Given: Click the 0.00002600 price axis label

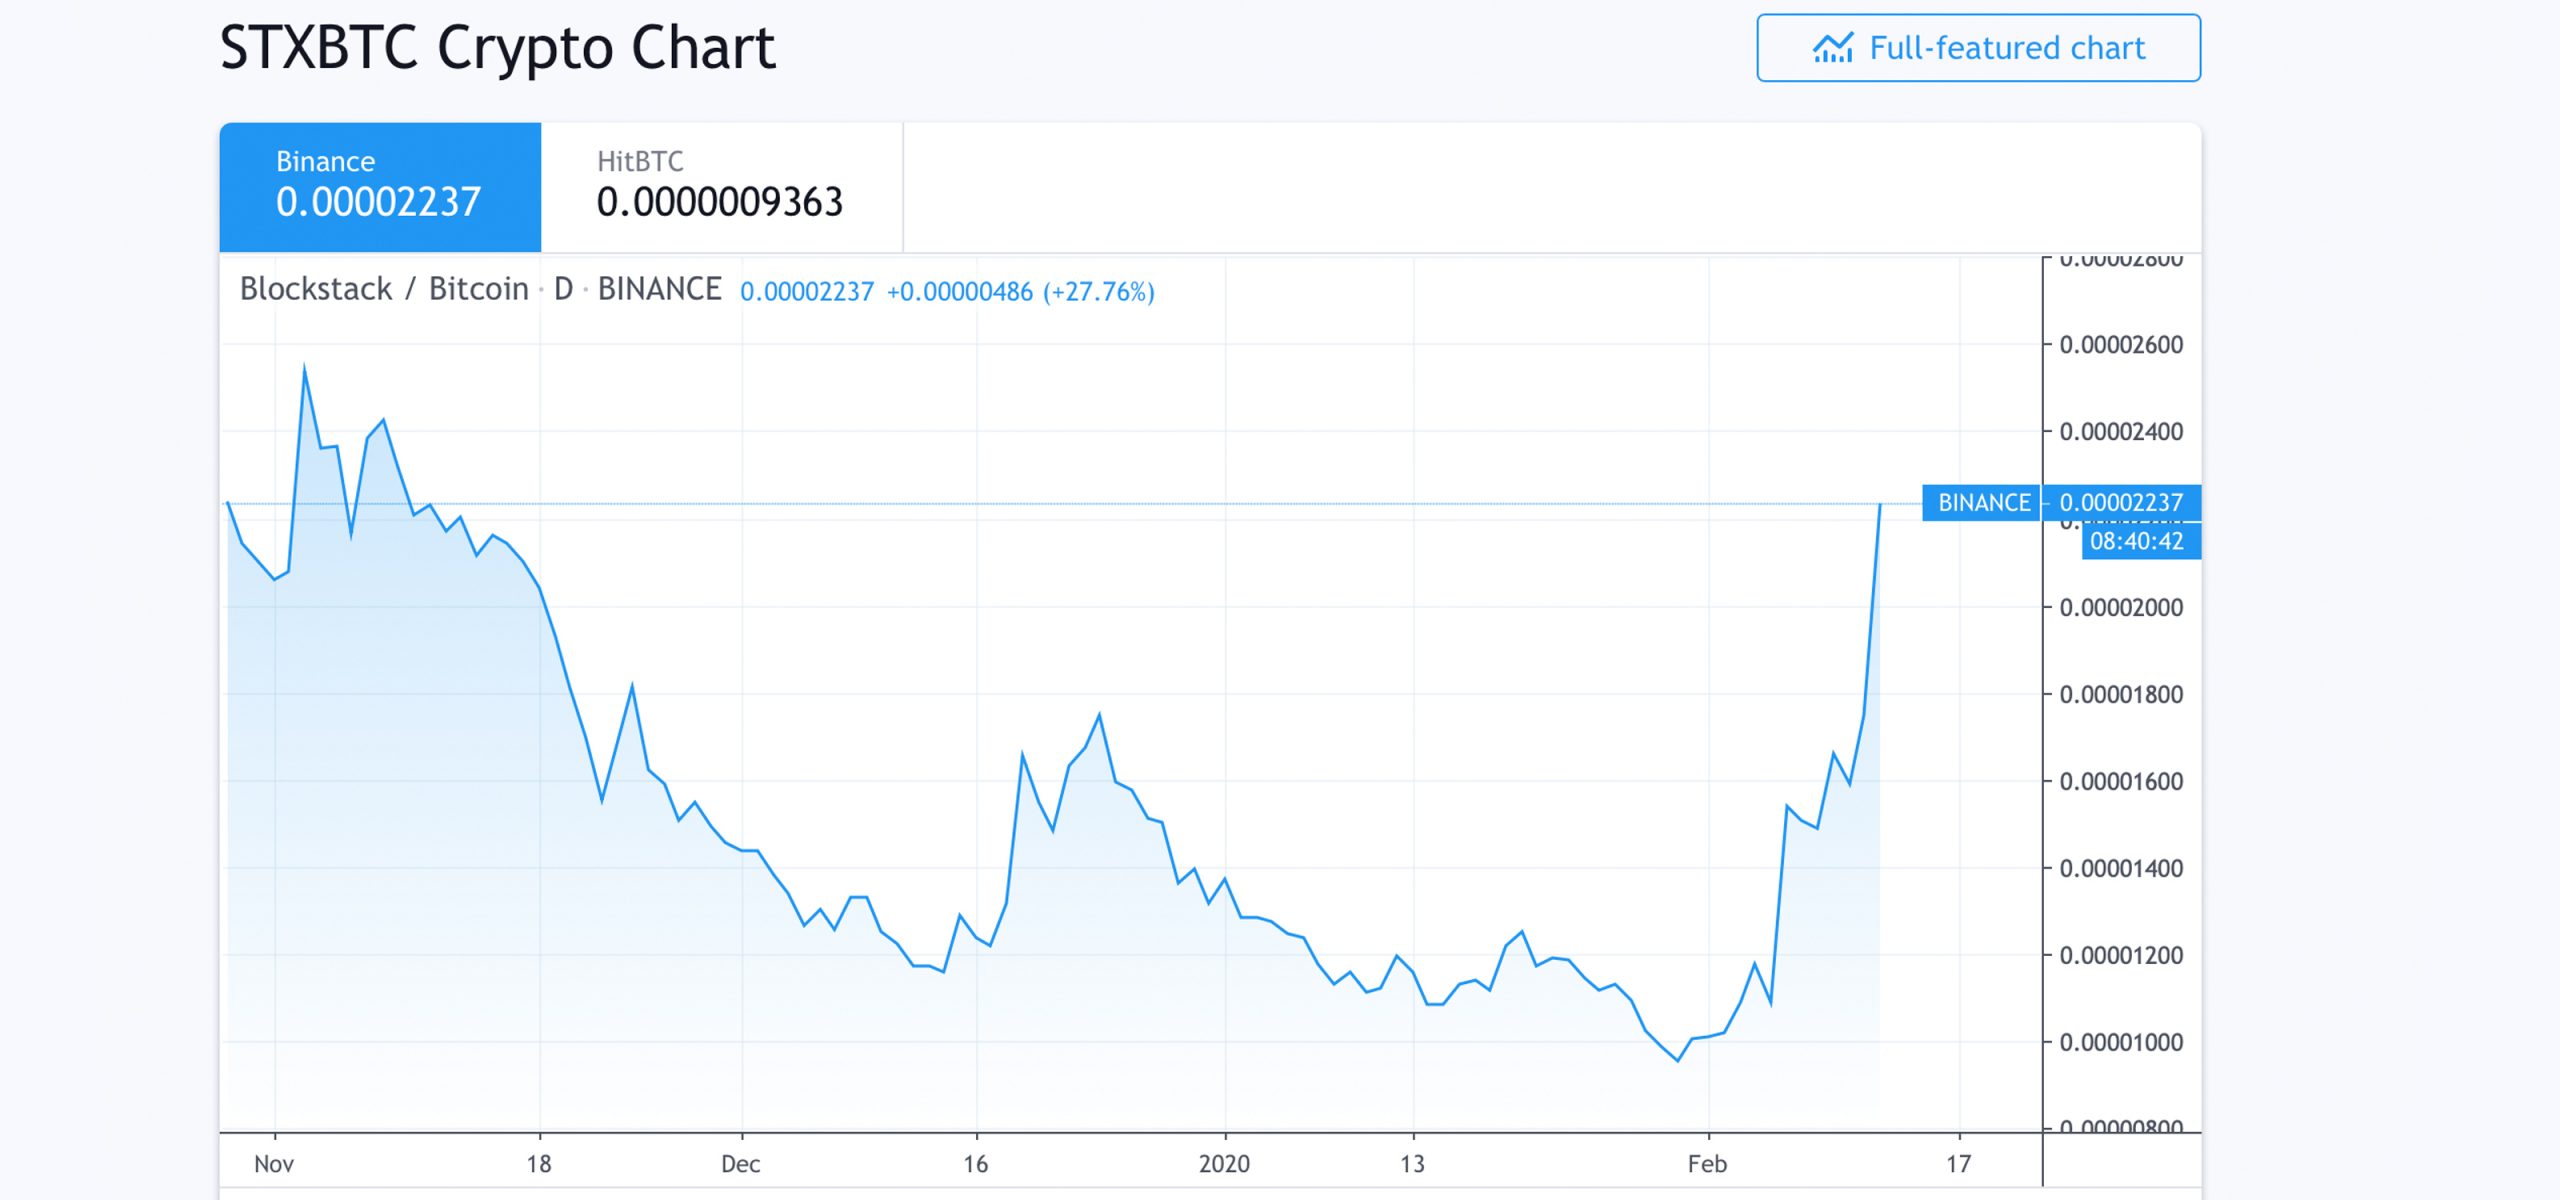Looking at the screenshot, I should 2121,345.
